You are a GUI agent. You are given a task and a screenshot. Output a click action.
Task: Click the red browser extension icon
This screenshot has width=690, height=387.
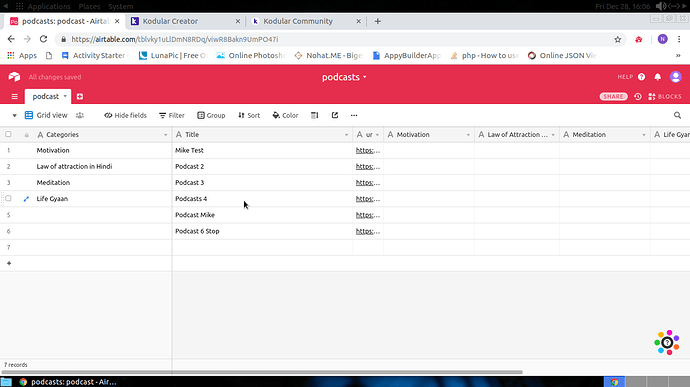point(639,39)
